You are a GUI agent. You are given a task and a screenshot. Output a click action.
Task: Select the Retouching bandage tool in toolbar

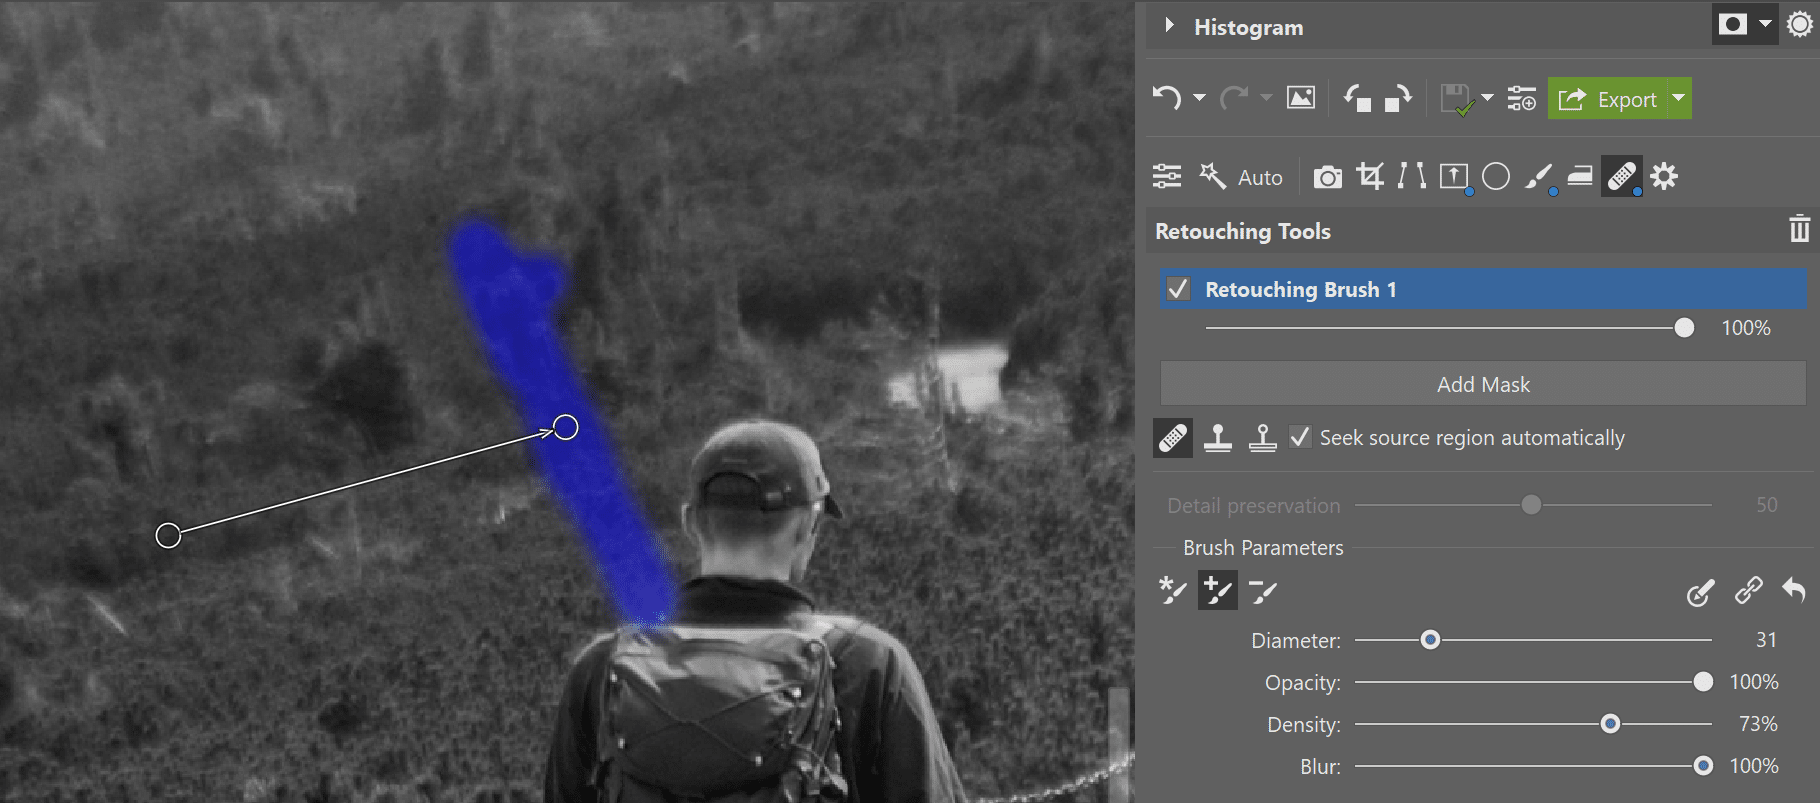click(1622, 177)
